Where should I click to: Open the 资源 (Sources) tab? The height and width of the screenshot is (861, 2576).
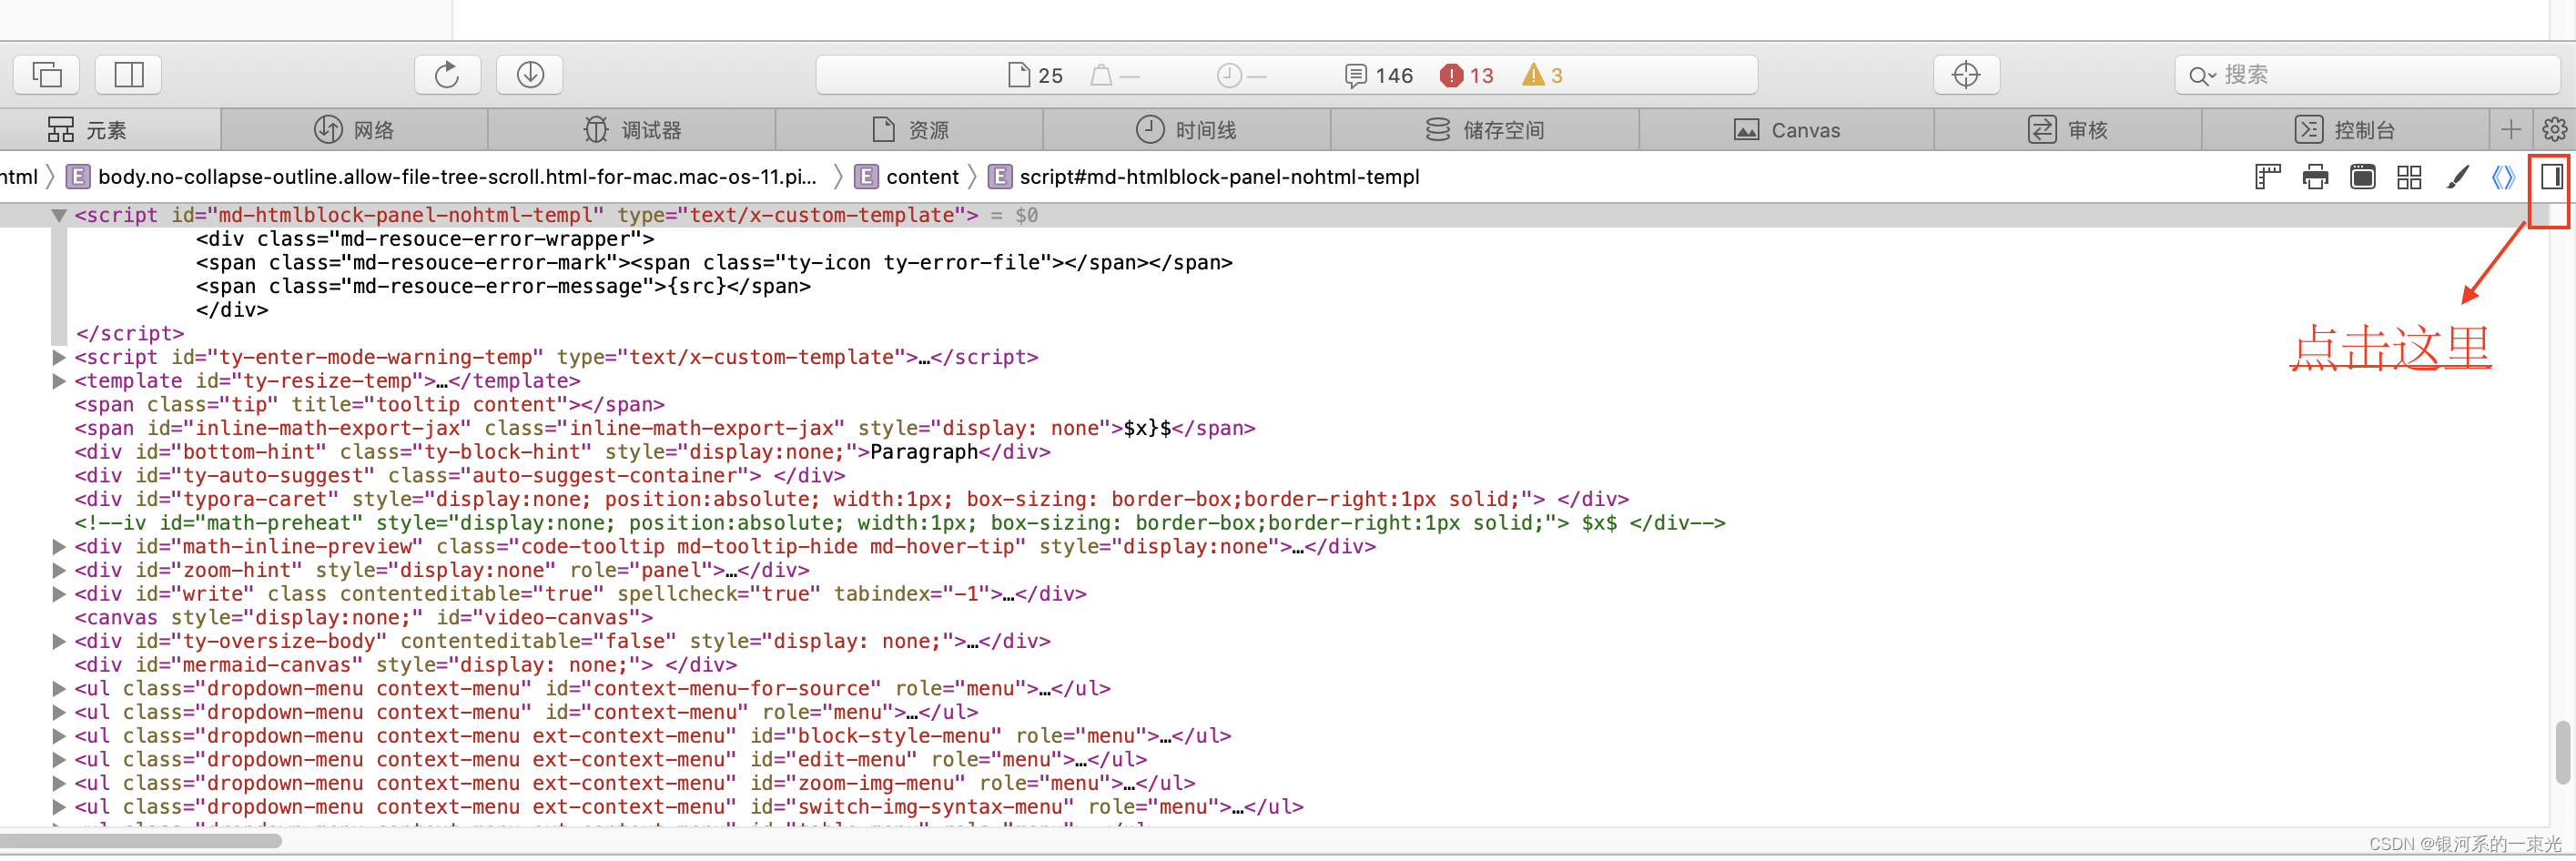[x=910, y=130]
